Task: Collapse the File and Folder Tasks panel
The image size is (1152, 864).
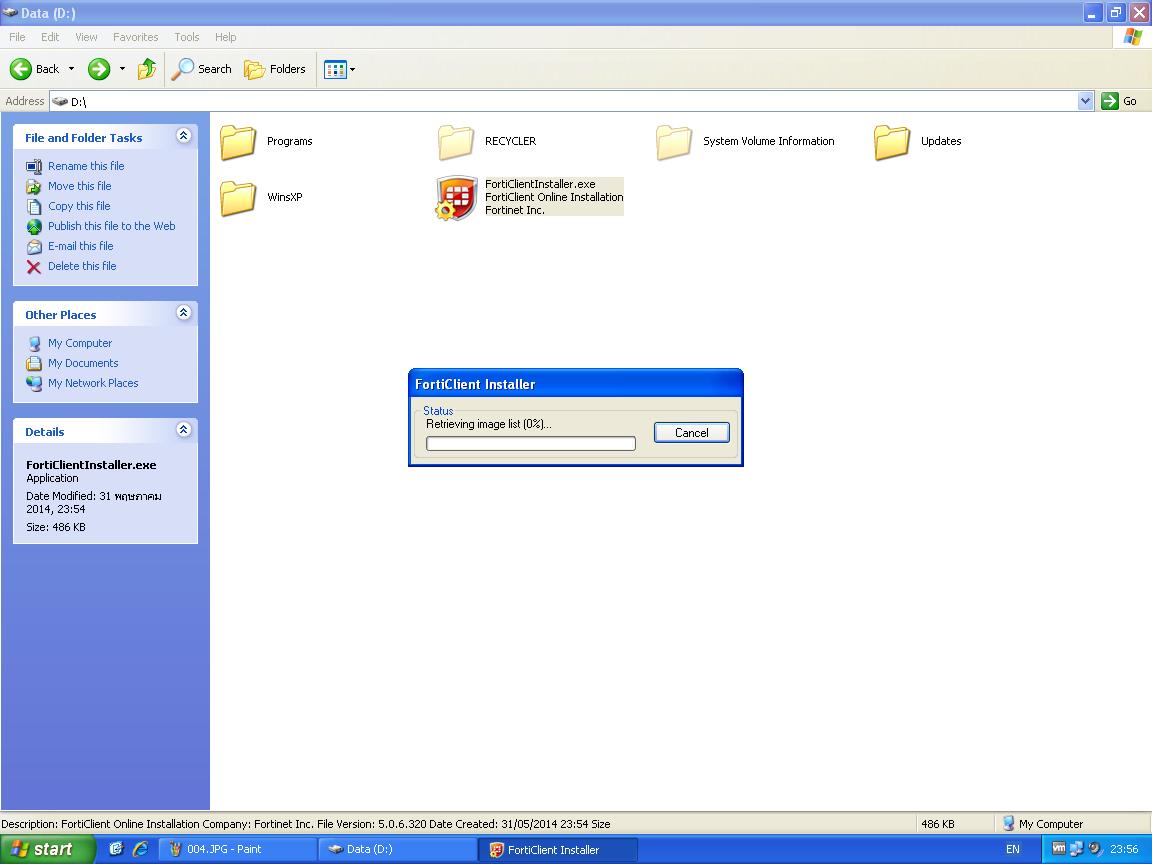Action: click(184, 136)
